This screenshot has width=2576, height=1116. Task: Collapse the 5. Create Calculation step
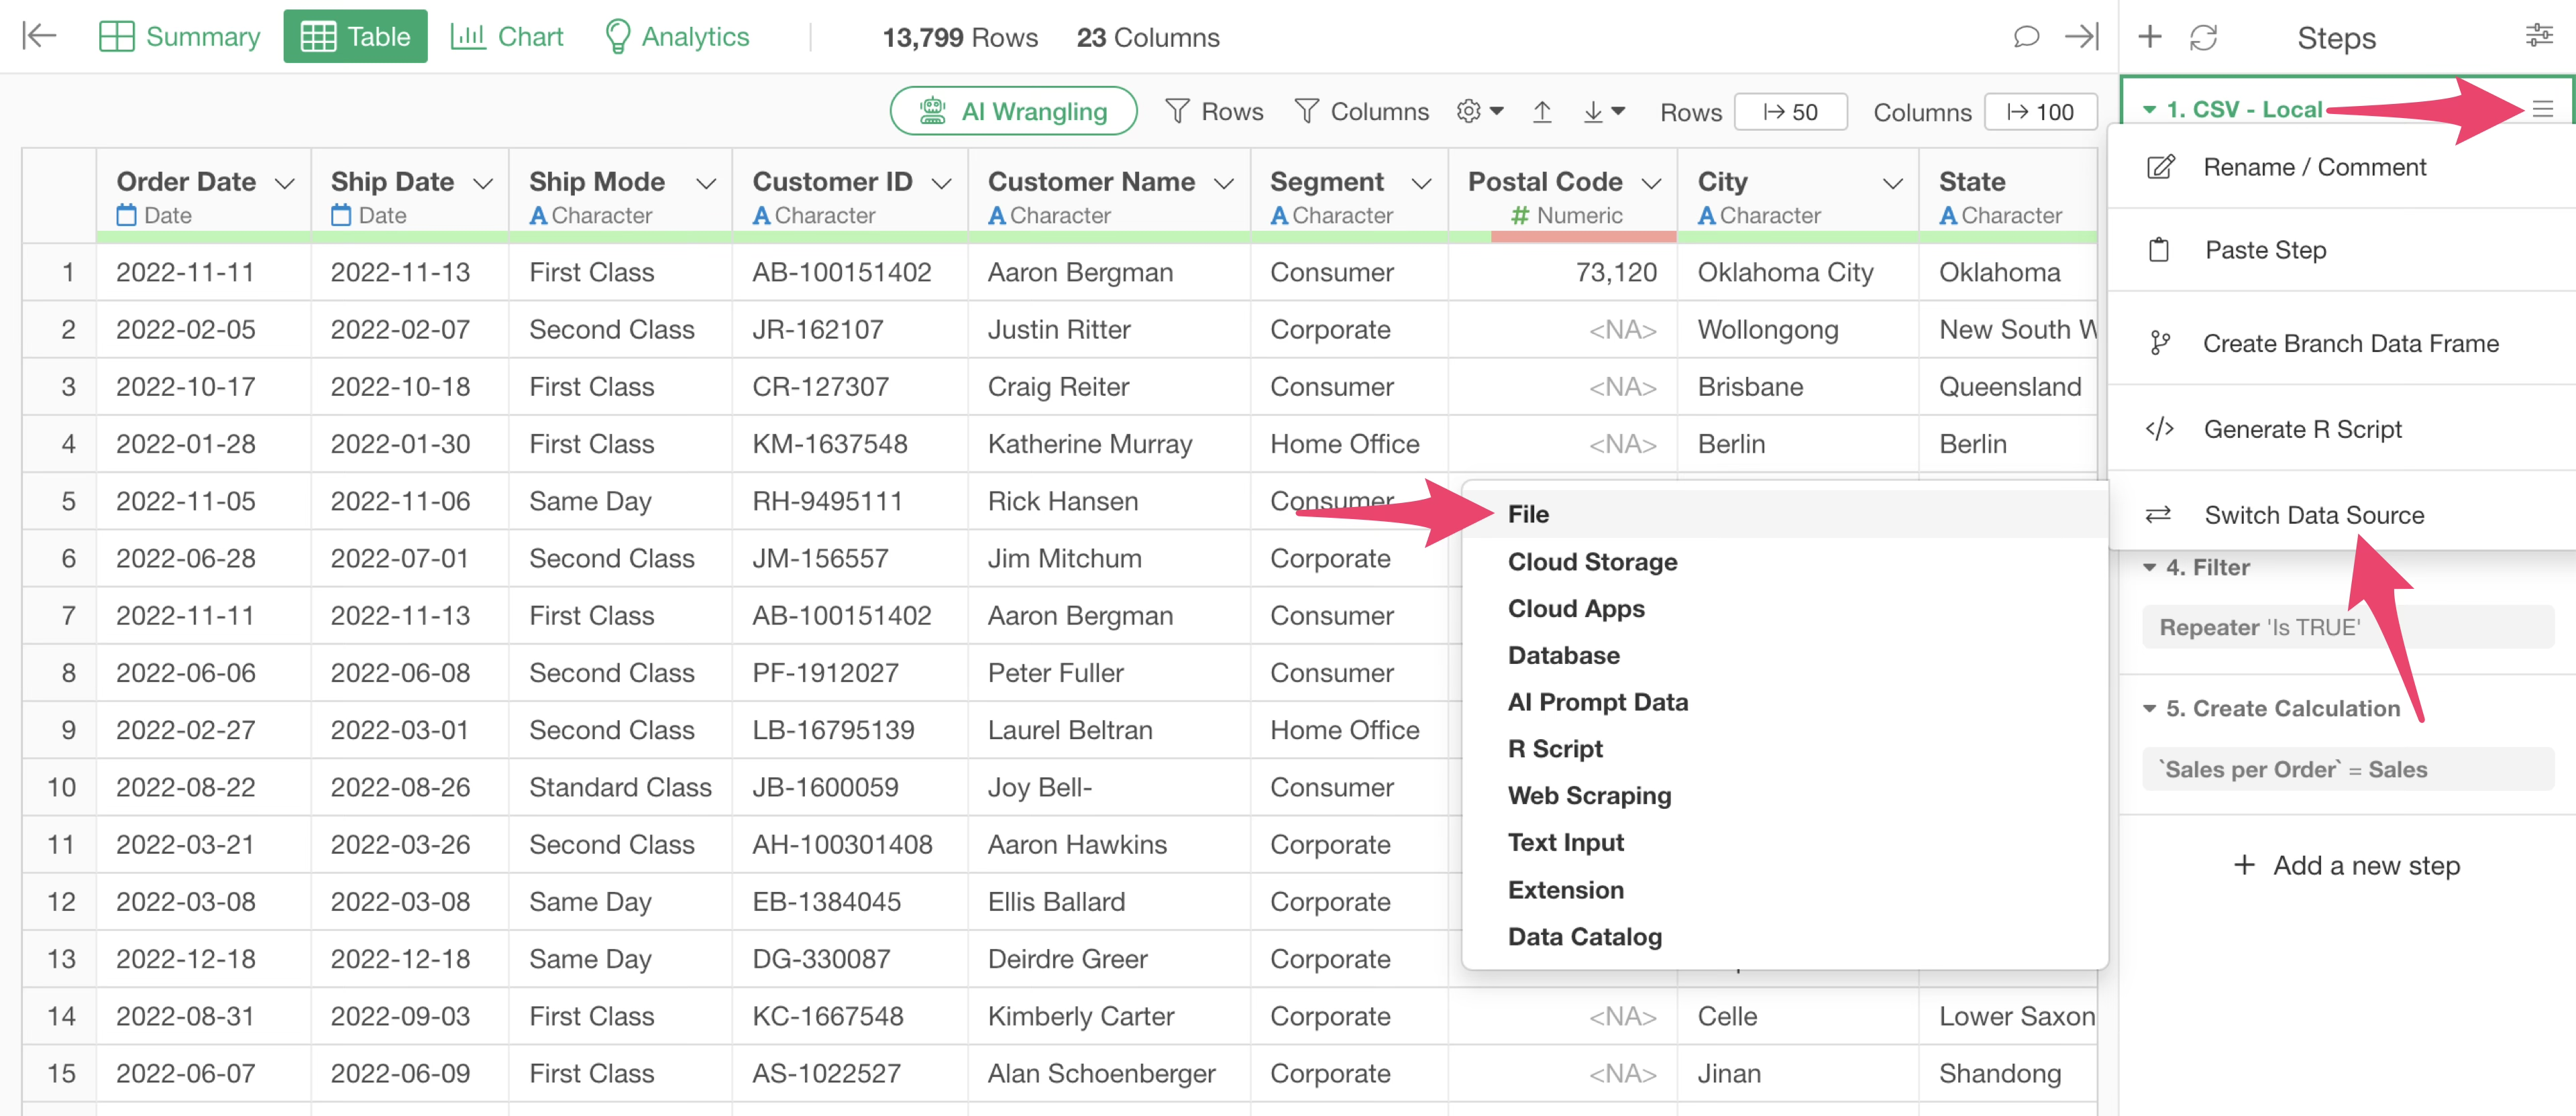(2149, 708)
